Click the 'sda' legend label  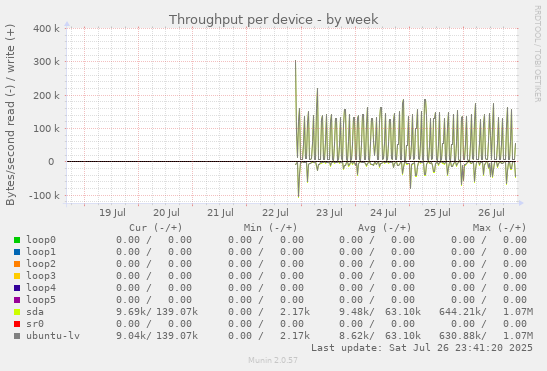pyautogui.click(x=35, y=312)
